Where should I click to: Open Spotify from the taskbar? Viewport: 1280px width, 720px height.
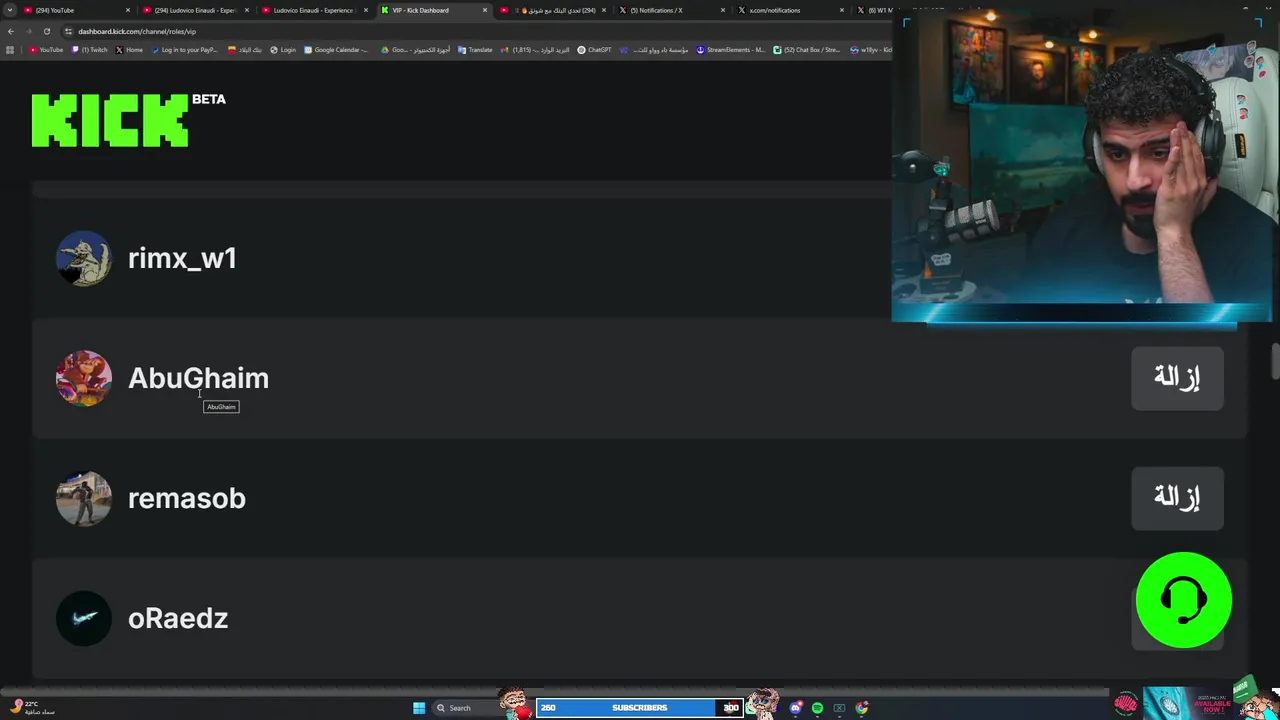click(x=817, y=708)
